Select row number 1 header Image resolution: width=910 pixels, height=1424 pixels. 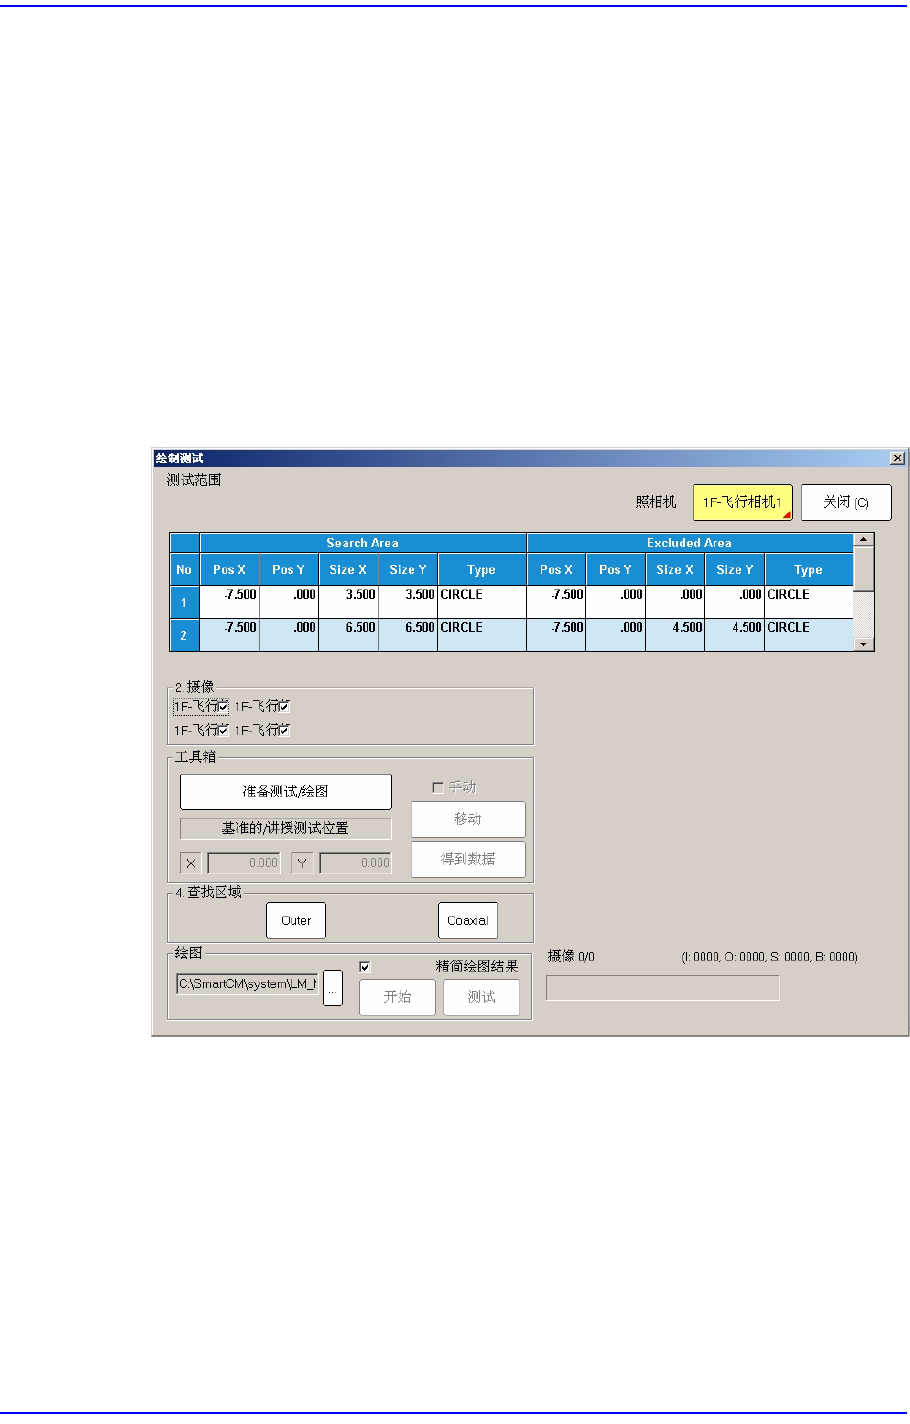pyautogui.click(x=184, y=602)
